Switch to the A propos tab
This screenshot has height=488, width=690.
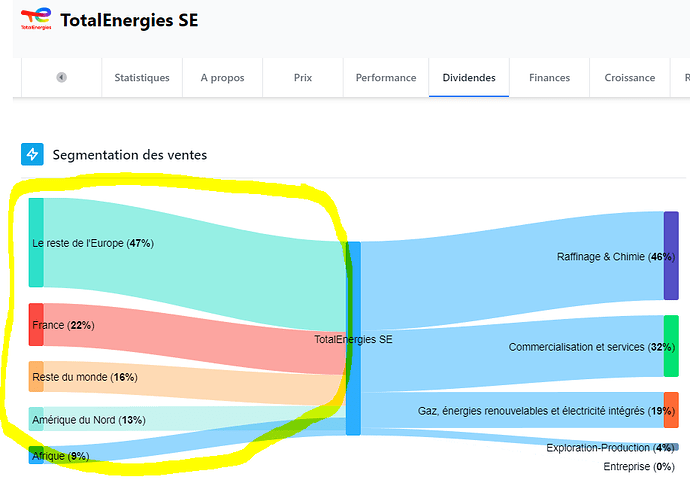click(x=222, y=77)
